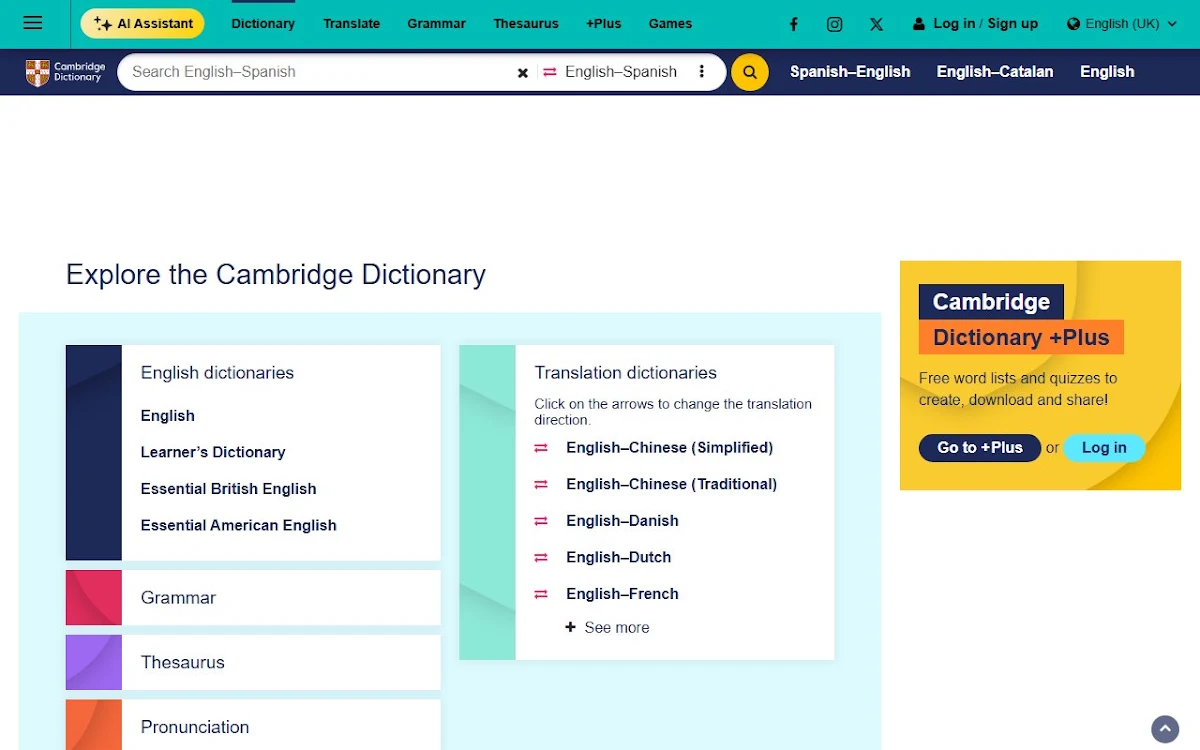The image size is (1200, 750).
Task: Visit the Facebook page icon
Action: coord(794,24)
